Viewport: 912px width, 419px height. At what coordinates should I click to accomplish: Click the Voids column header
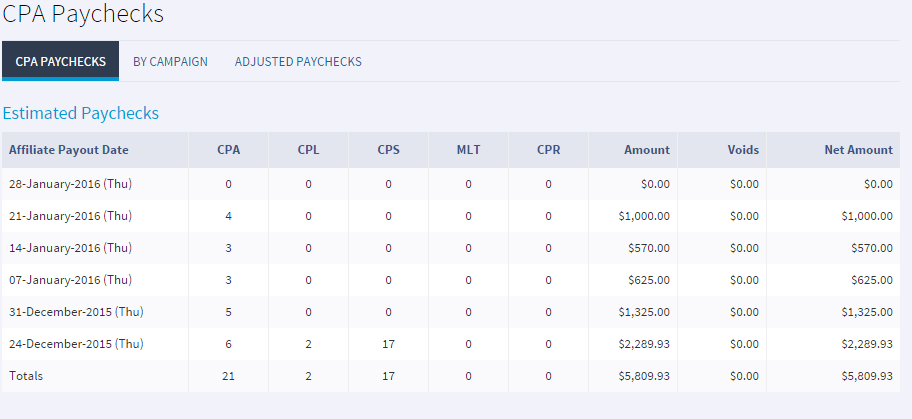(743, 150)
